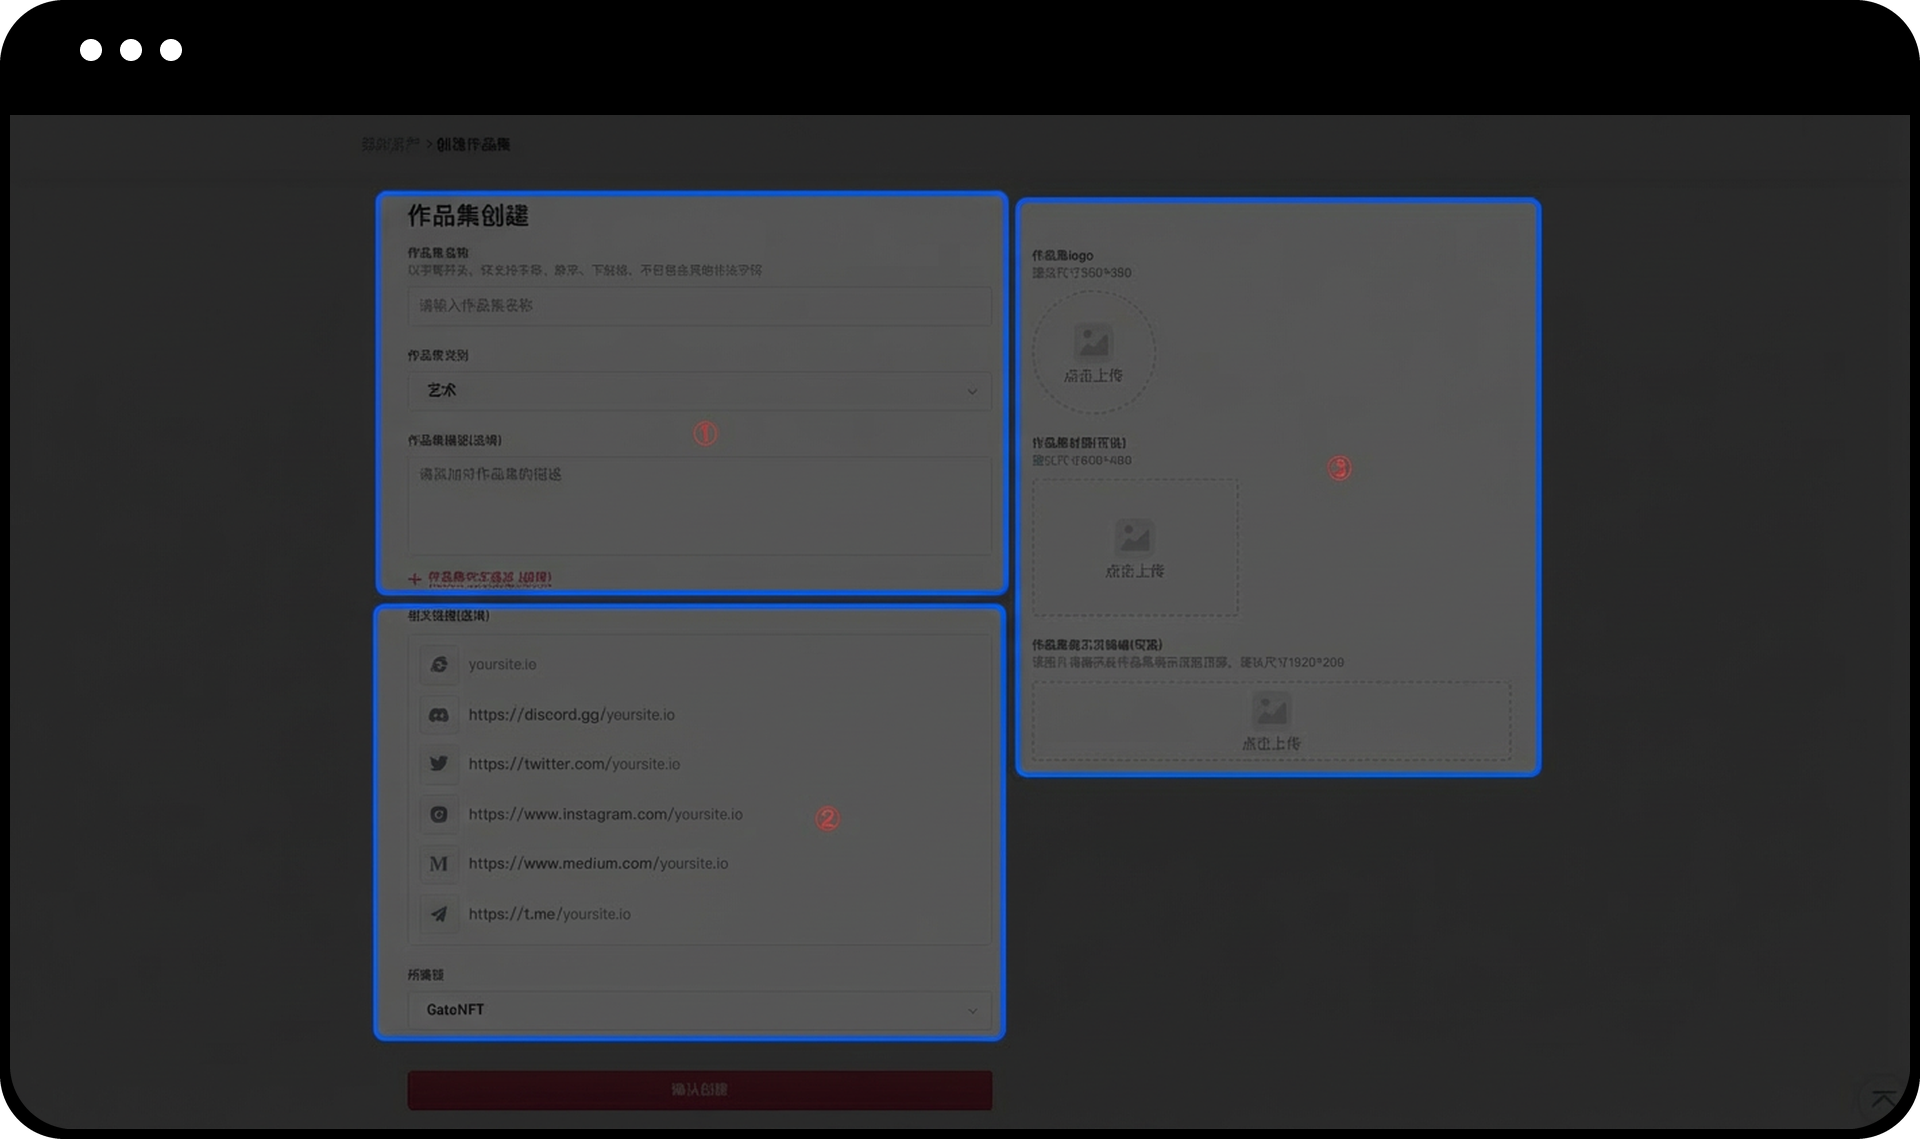
Task: Upload image in the circular logo placeholder
Action: (1093, 352)
